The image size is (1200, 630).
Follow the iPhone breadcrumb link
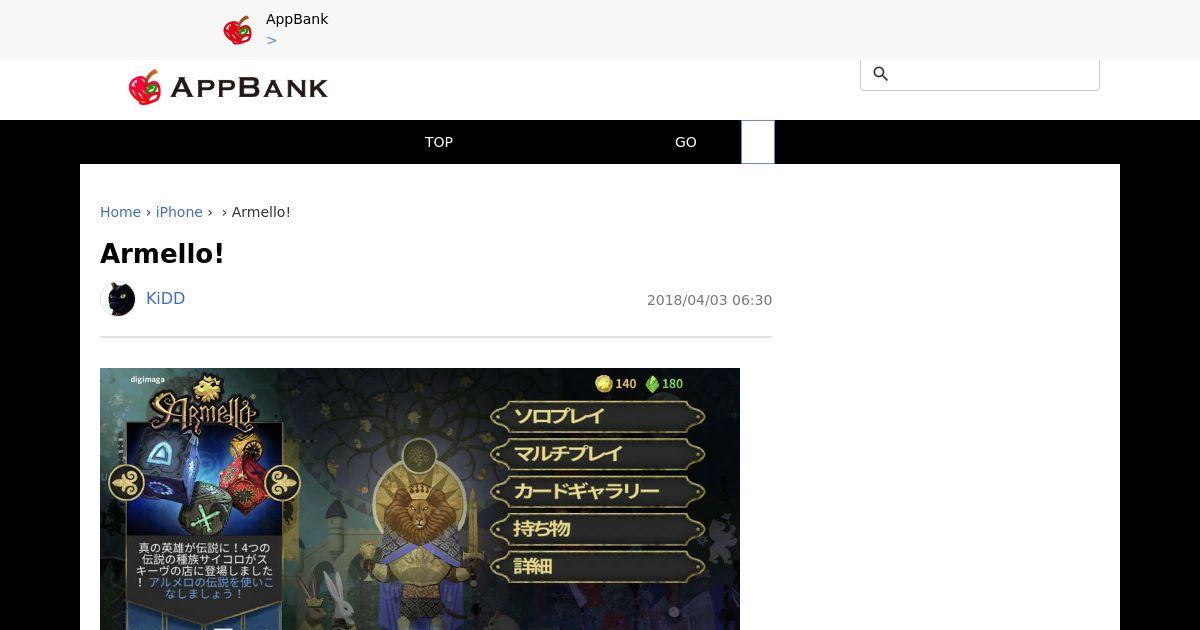coord(179,212)
